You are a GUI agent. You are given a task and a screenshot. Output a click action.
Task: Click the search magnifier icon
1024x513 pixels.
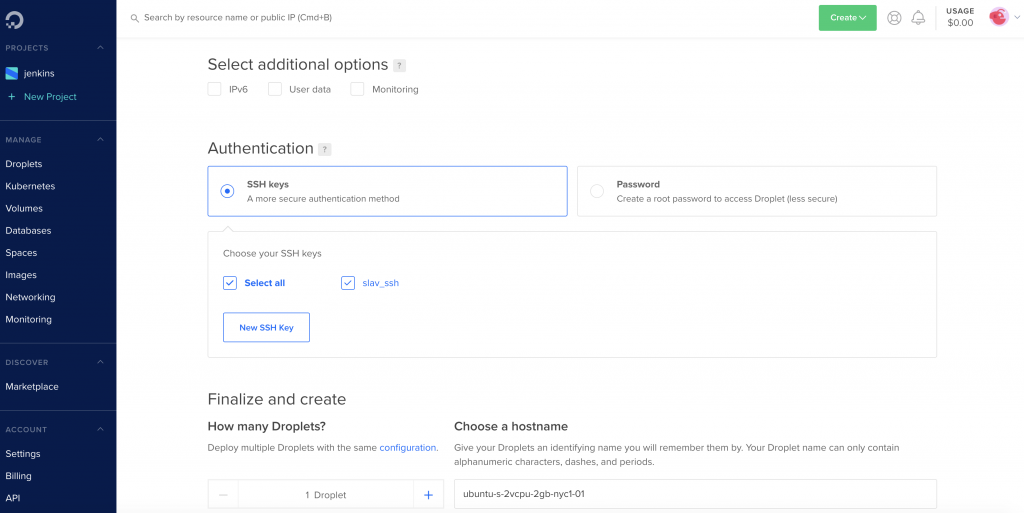coord(135,18)
